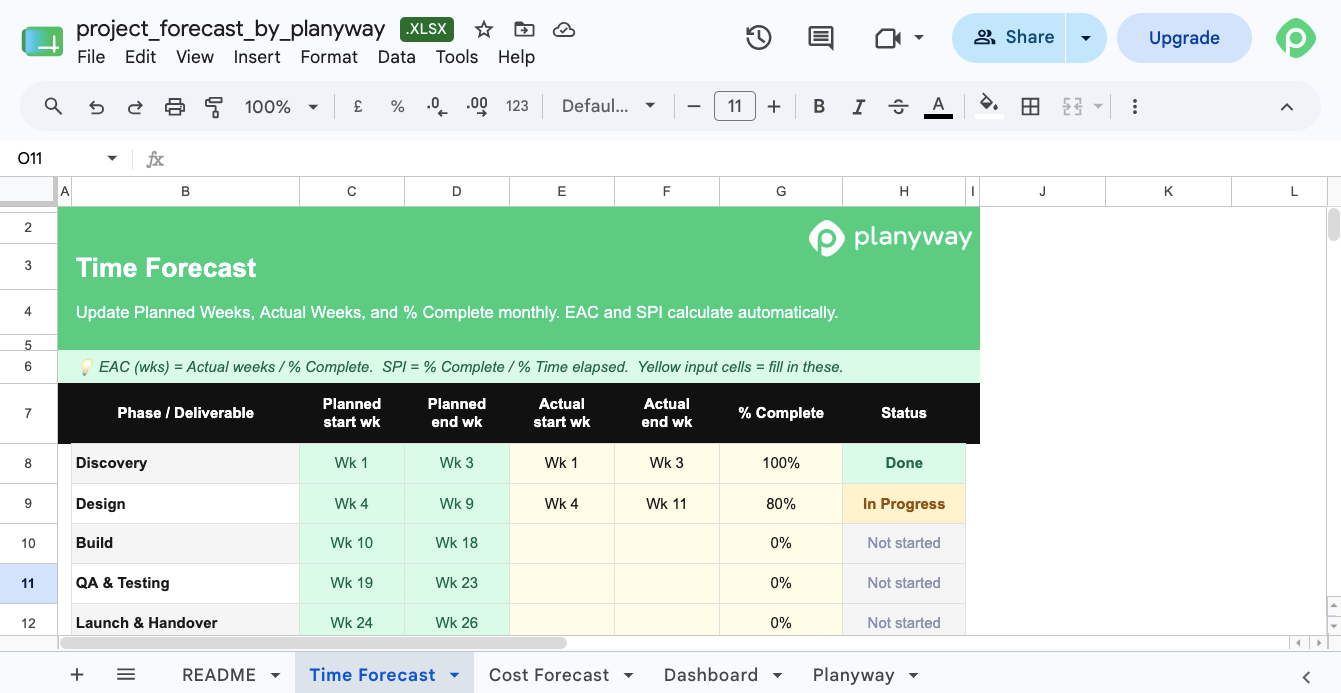Screen dimensions: 1341x693
Task: Click the font size field
Action: (x=734, y=106)
